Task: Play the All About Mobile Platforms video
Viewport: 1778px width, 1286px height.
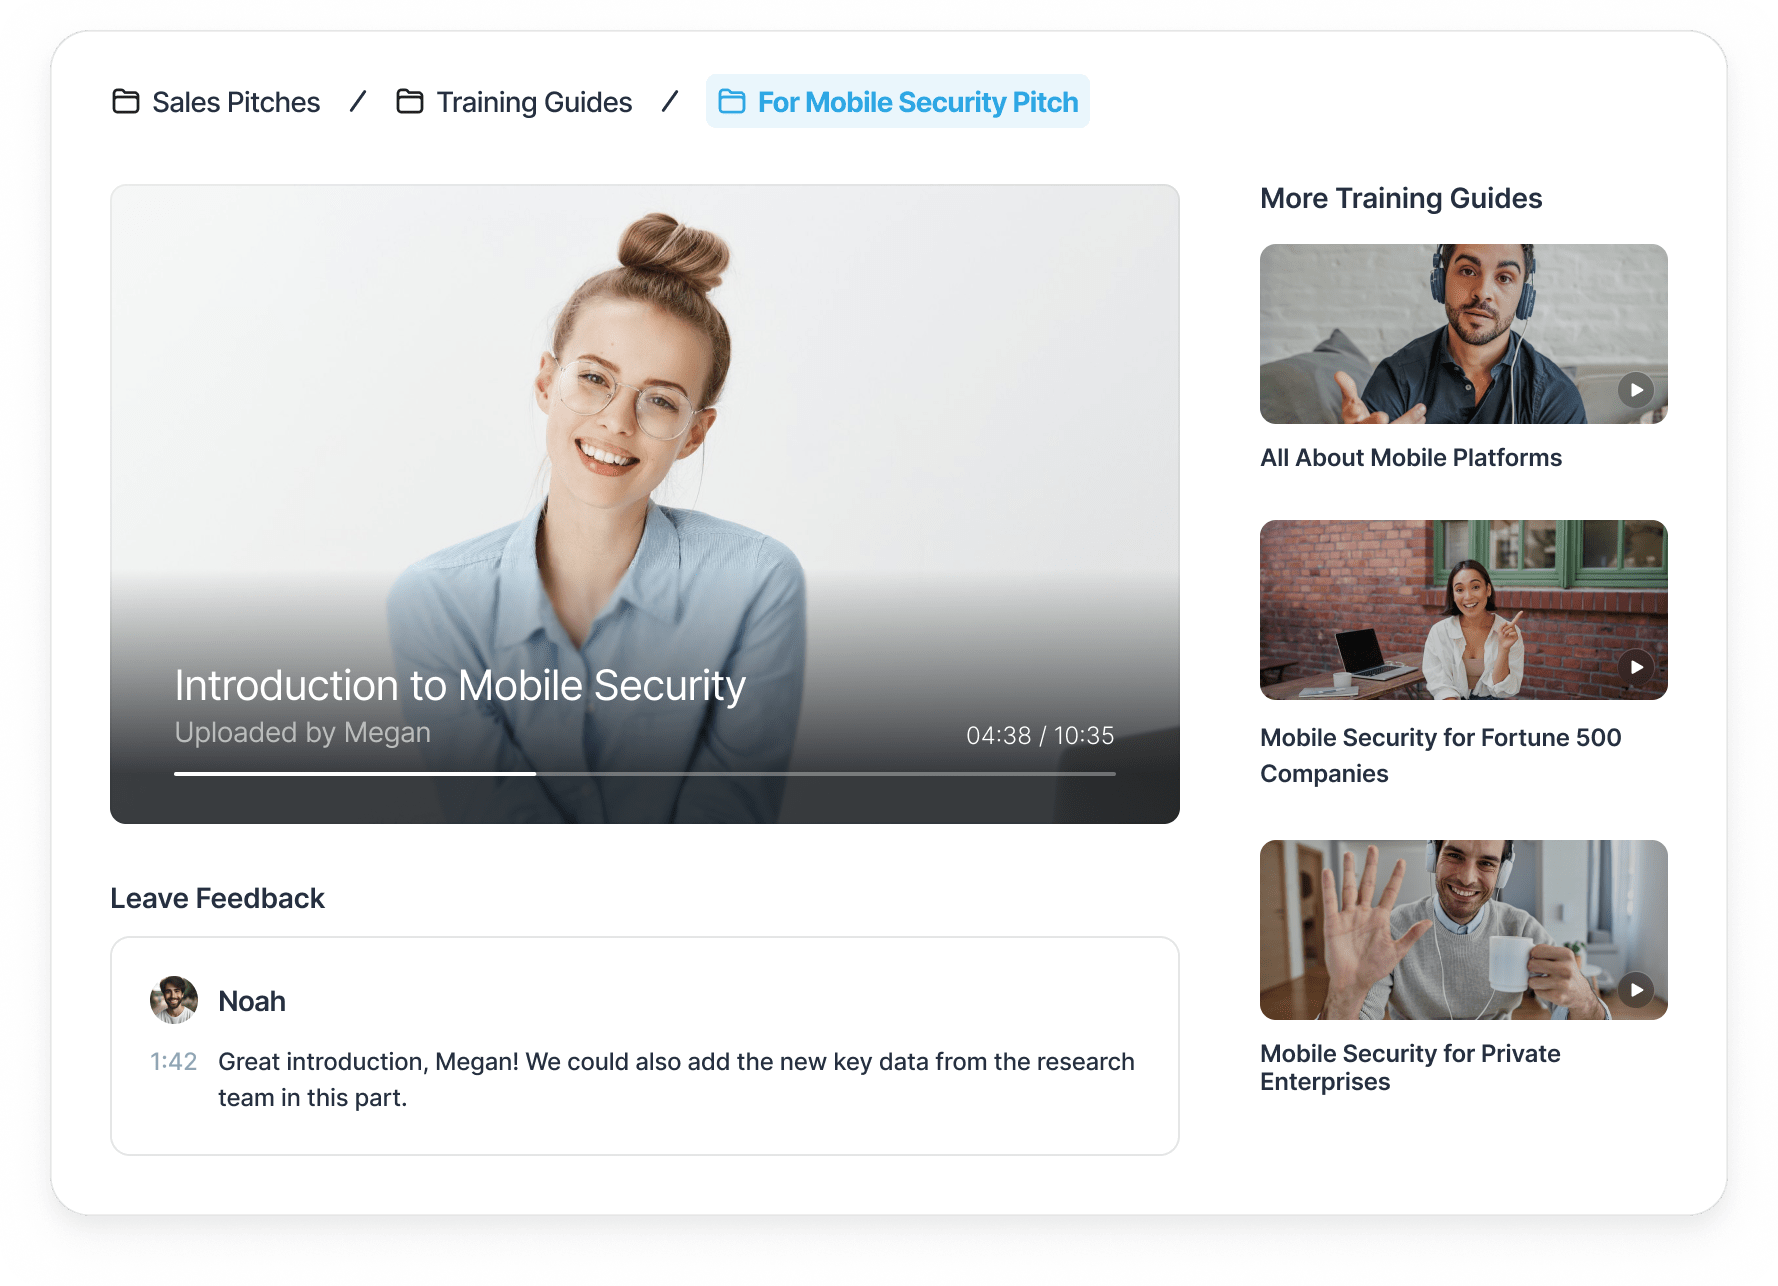Action: coord(1636,390)
